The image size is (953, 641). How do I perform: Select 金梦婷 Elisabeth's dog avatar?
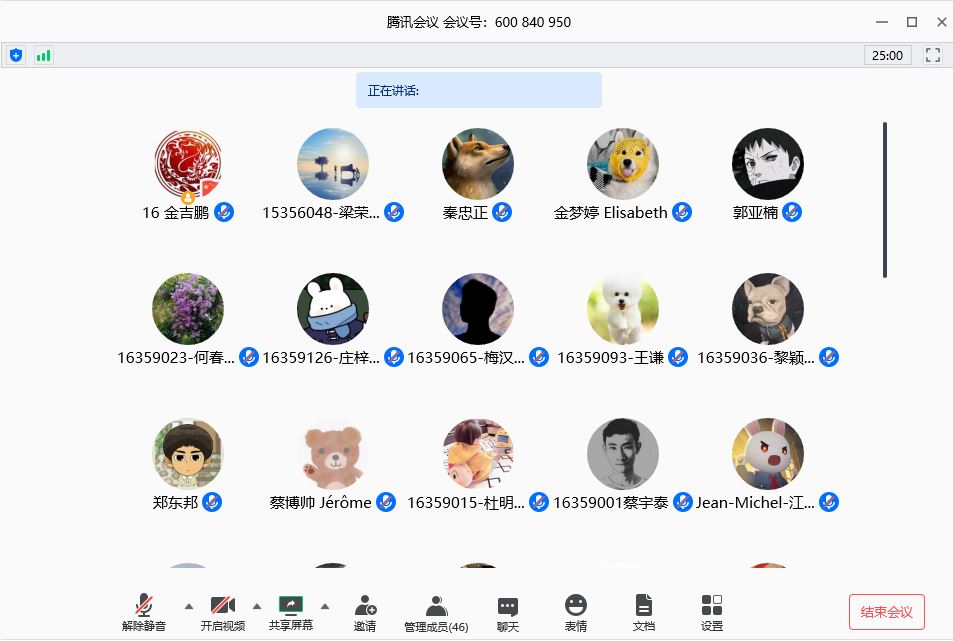click(622, 164)
